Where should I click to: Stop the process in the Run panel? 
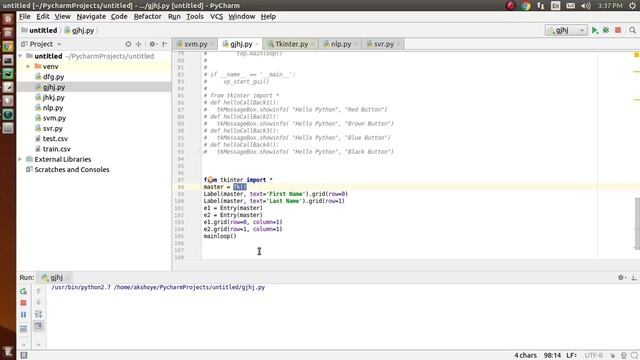coord(24,303)
